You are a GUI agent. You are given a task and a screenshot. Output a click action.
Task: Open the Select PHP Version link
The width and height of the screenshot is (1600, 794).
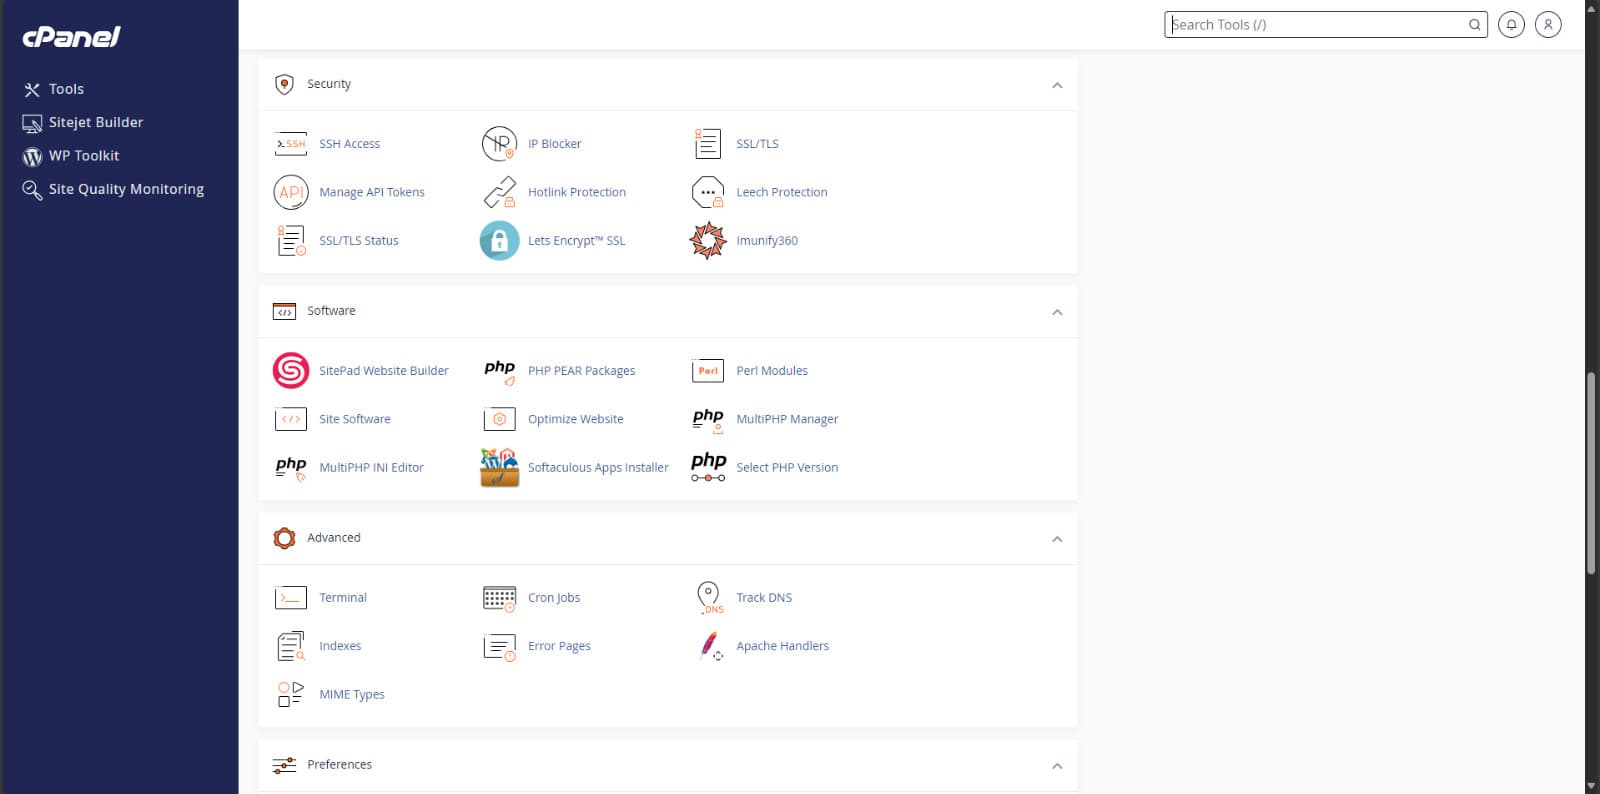tap(787, 468)
